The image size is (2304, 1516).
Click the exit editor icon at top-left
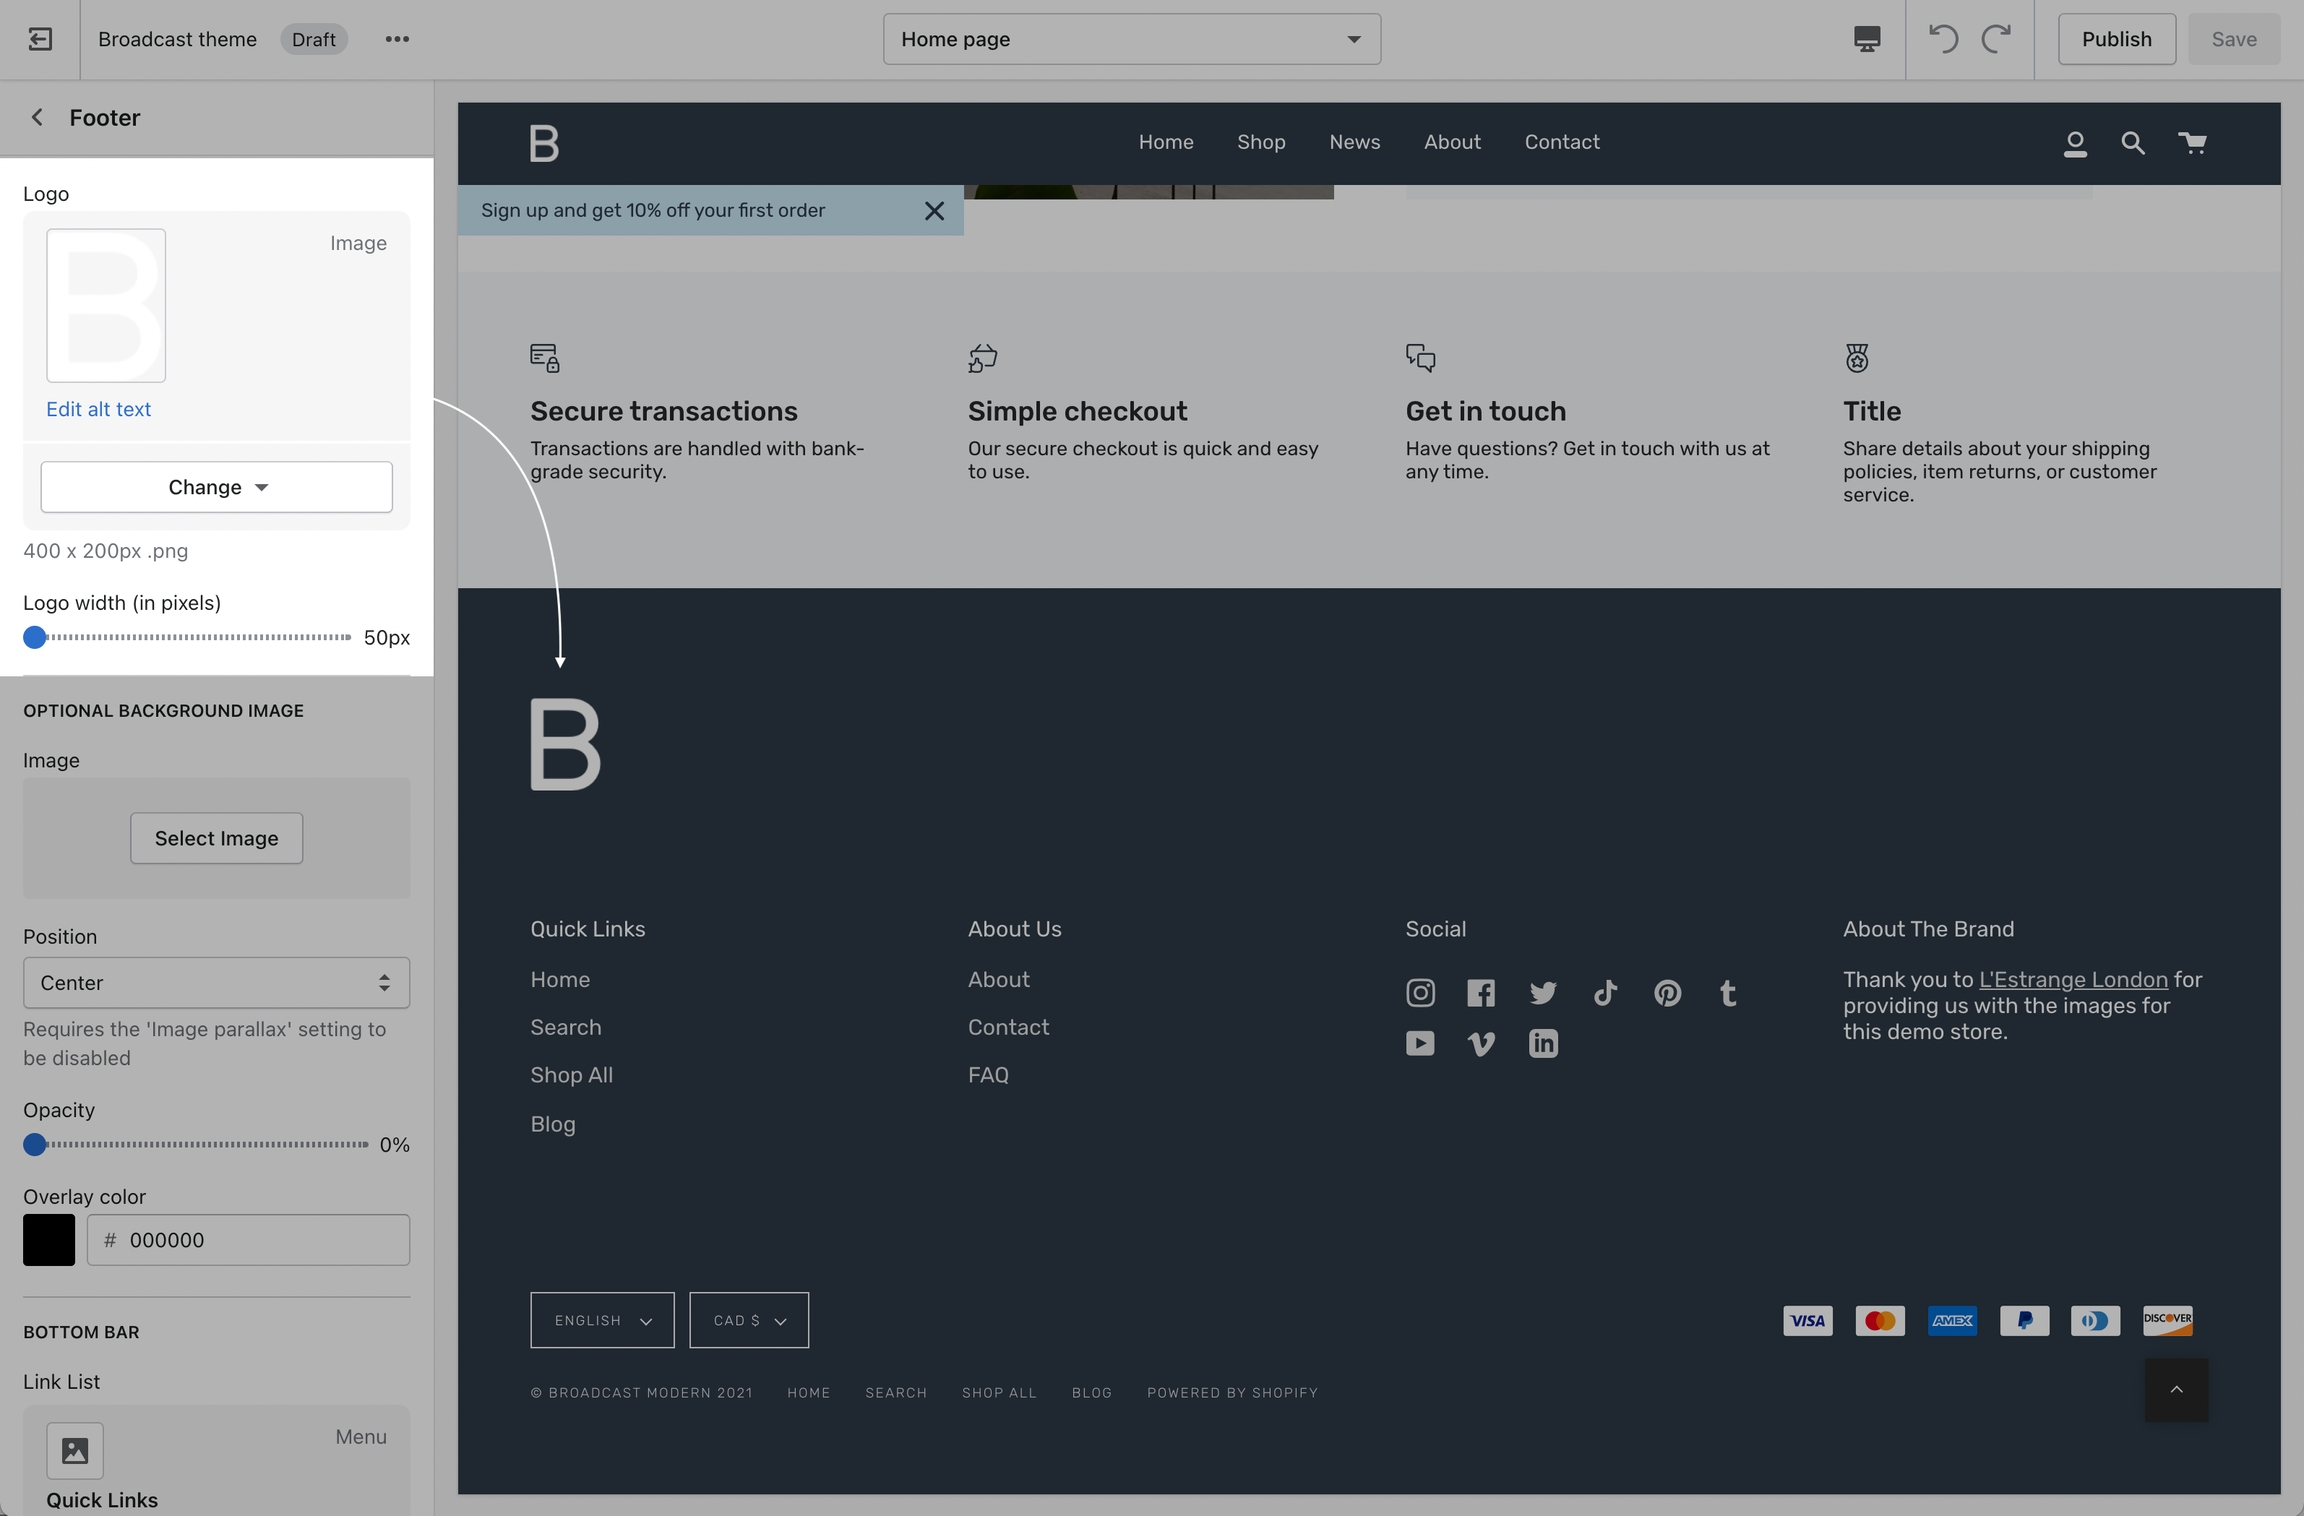click(x=40, y=39)
